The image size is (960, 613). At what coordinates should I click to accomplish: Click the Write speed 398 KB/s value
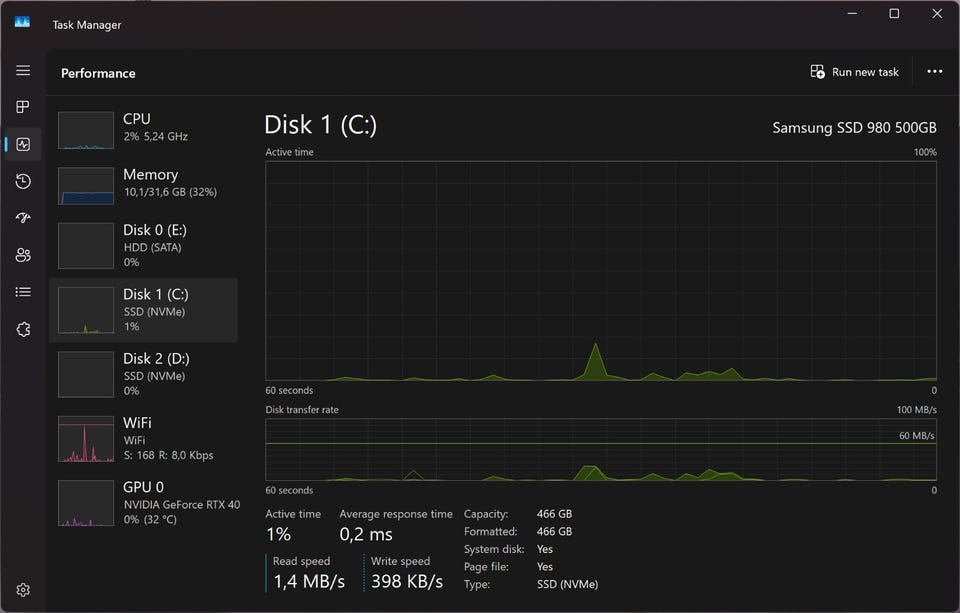click(407, 581)
